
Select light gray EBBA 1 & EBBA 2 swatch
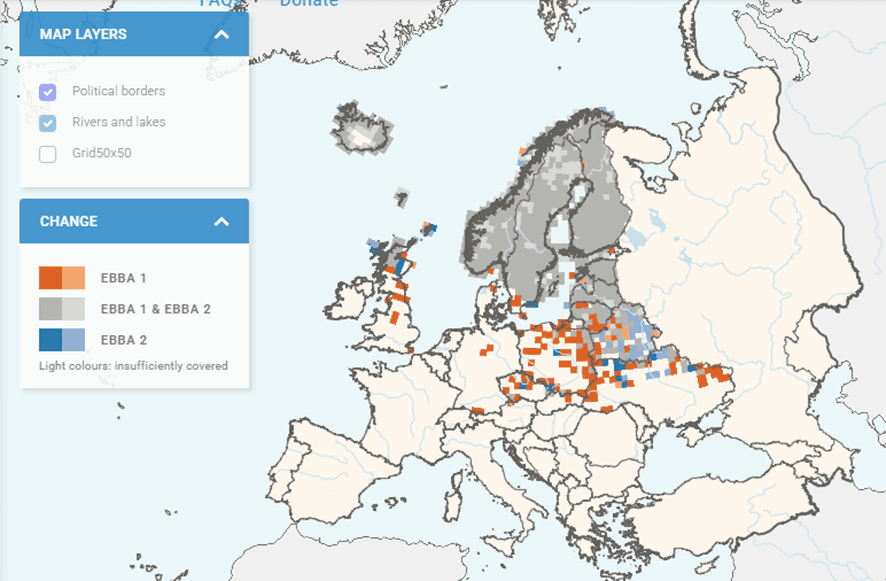73,309
